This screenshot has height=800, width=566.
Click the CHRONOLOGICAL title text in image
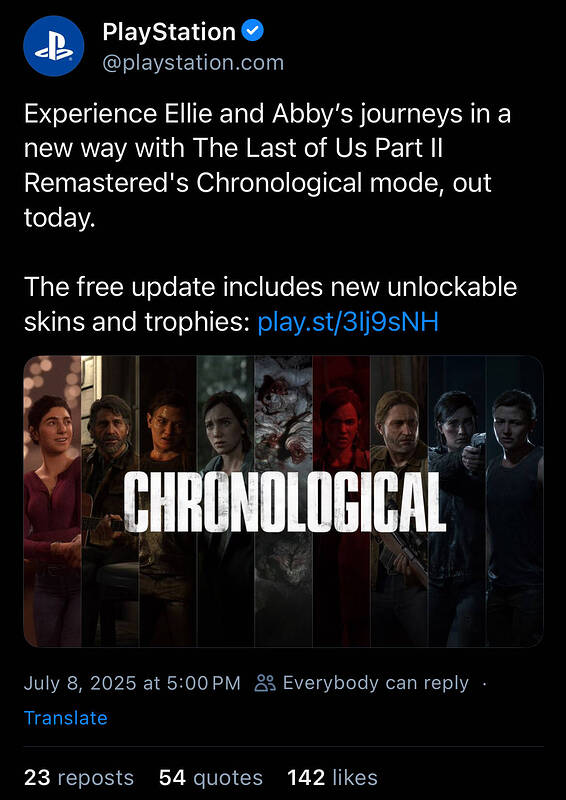click(x=285, y=503)
